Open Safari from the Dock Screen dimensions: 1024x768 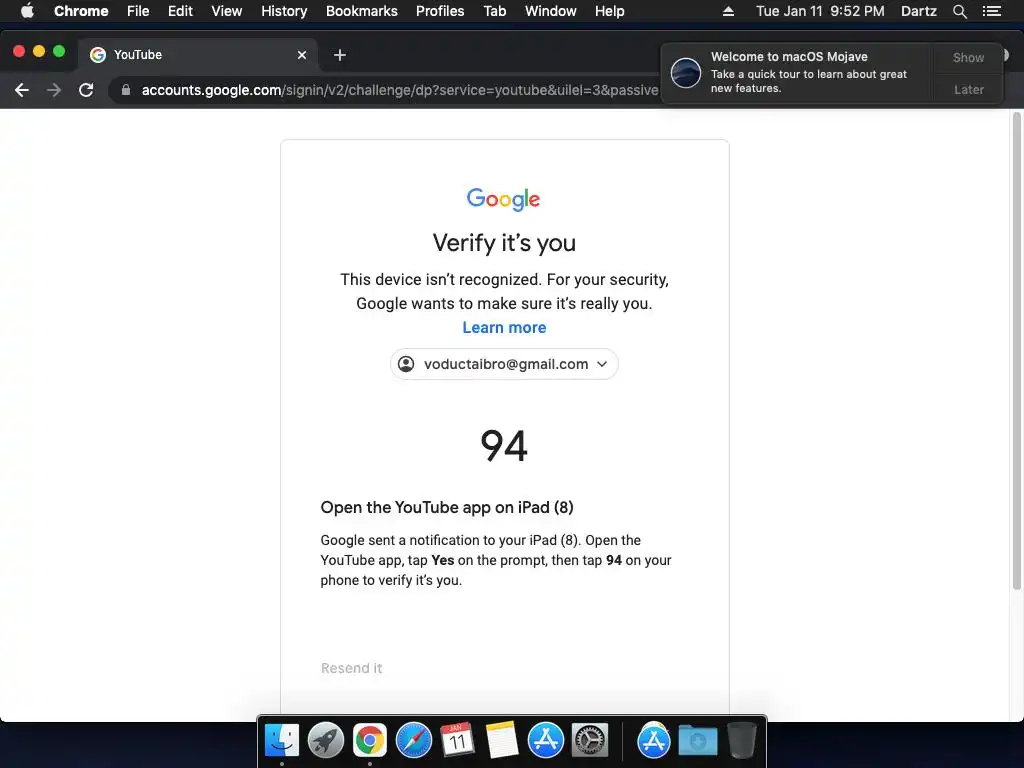tap(413, 741)
